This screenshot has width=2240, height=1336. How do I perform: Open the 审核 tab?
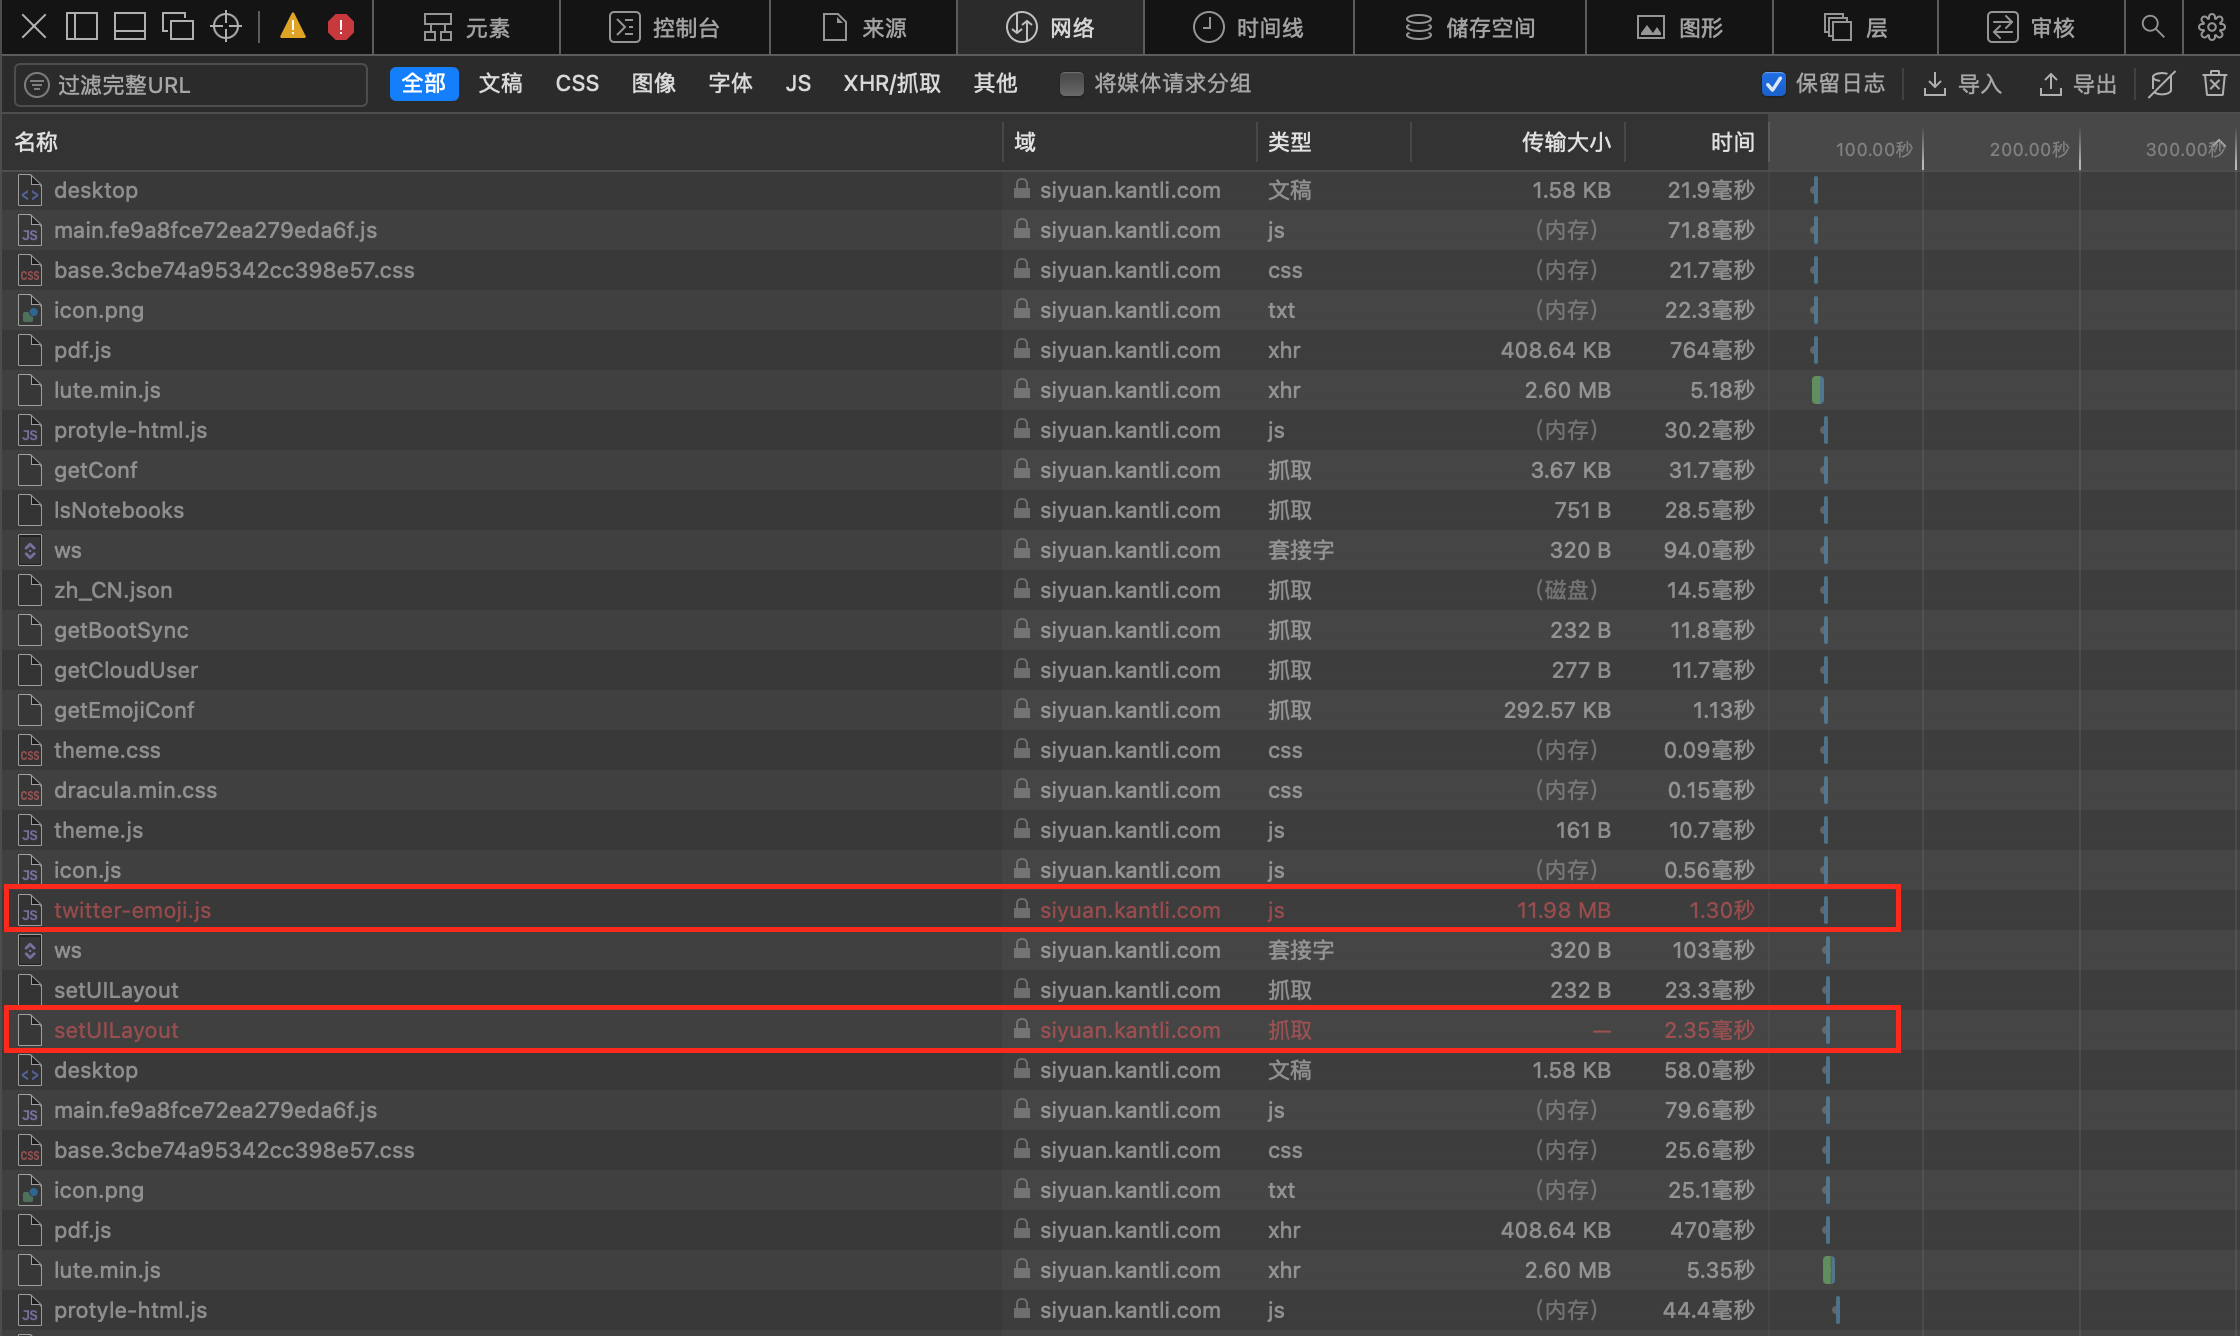point(2031,27)
